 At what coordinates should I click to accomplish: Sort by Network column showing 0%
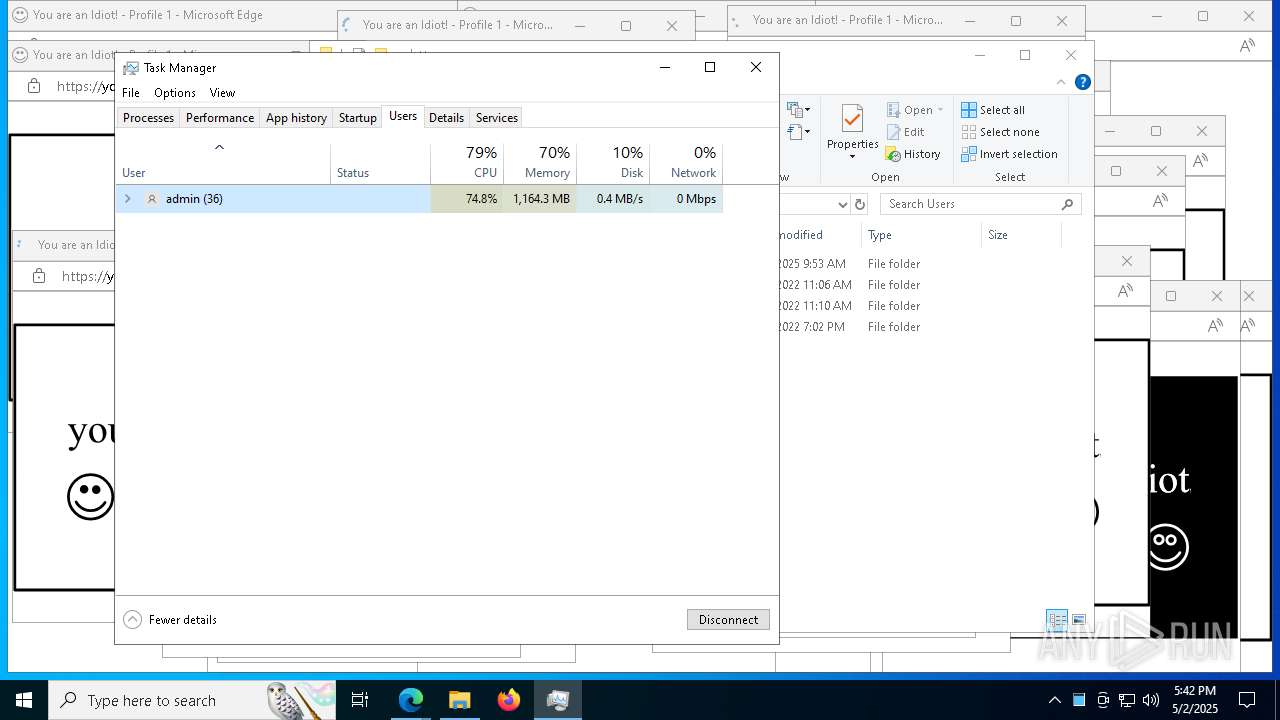[x=686, y=163]
